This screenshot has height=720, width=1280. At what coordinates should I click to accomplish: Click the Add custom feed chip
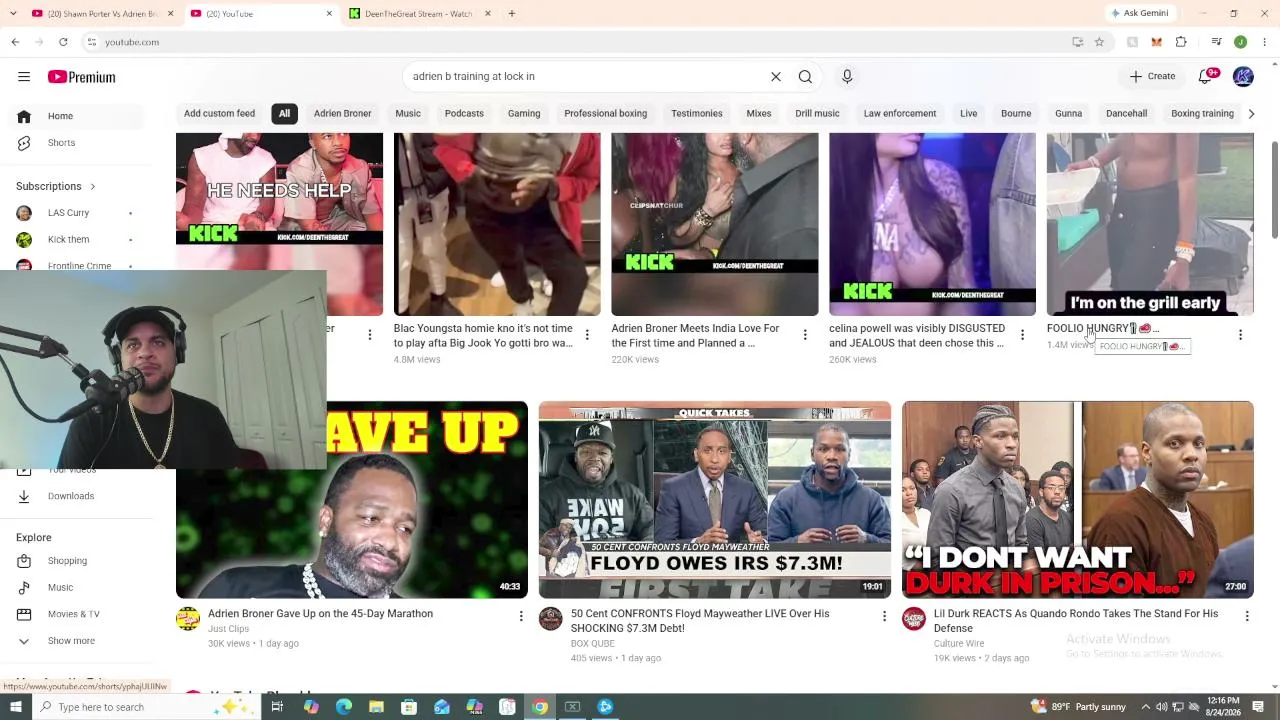tap(219, 114)
